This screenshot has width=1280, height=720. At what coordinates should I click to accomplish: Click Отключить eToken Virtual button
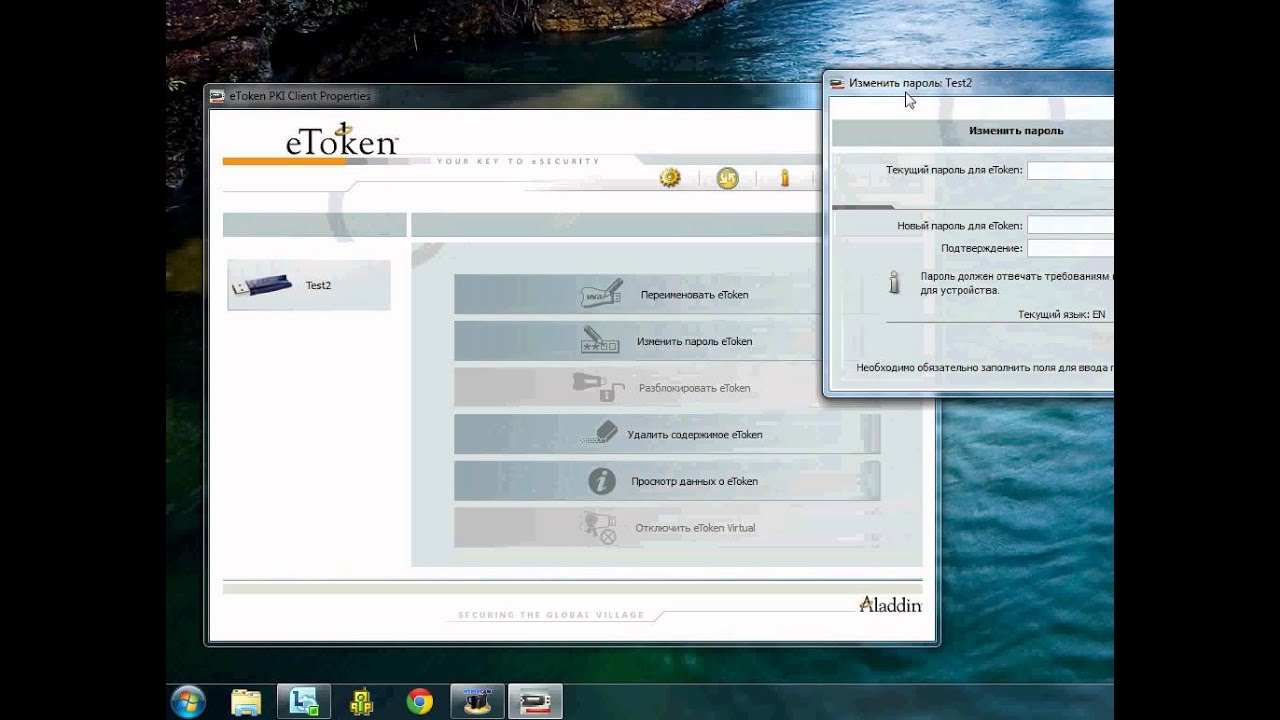[x=667, y=528]
